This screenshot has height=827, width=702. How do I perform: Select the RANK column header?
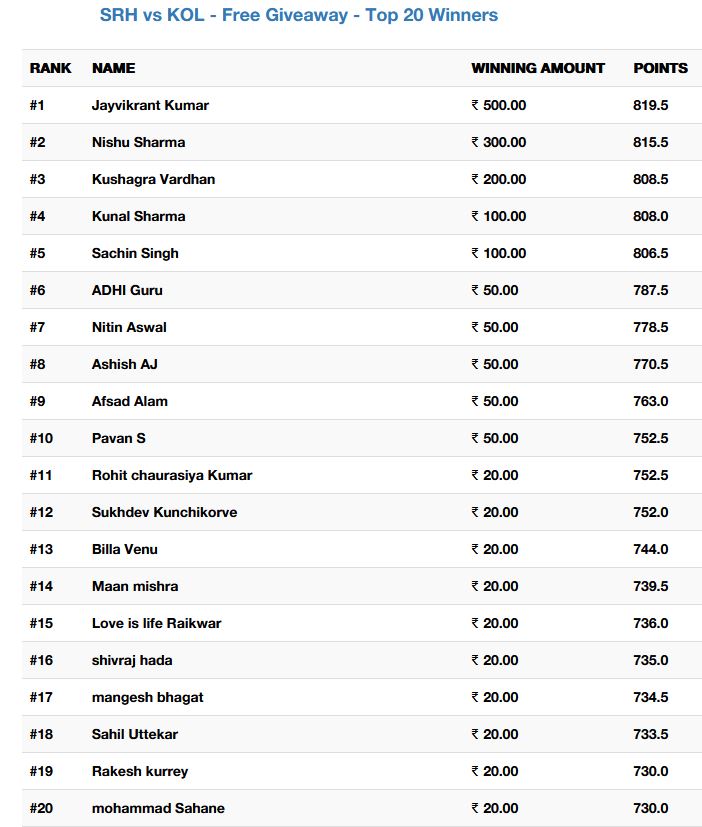tap(50, 68)
